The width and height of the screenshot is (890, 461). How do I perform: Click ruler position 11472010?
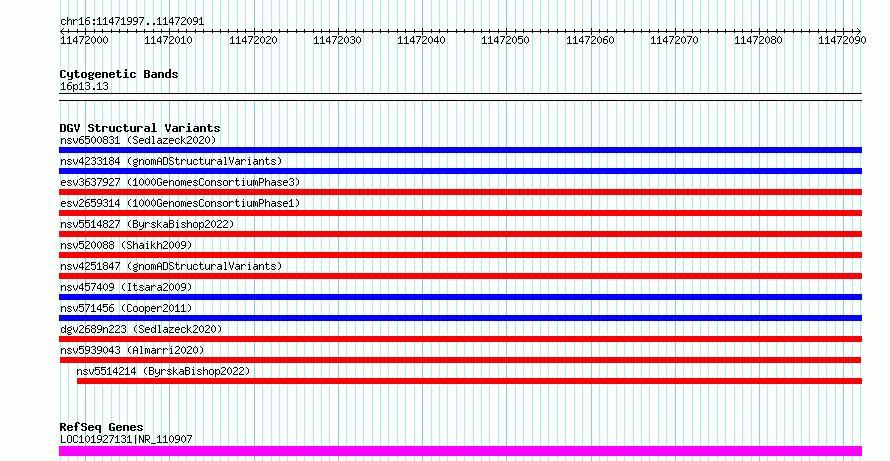(168, 40)
